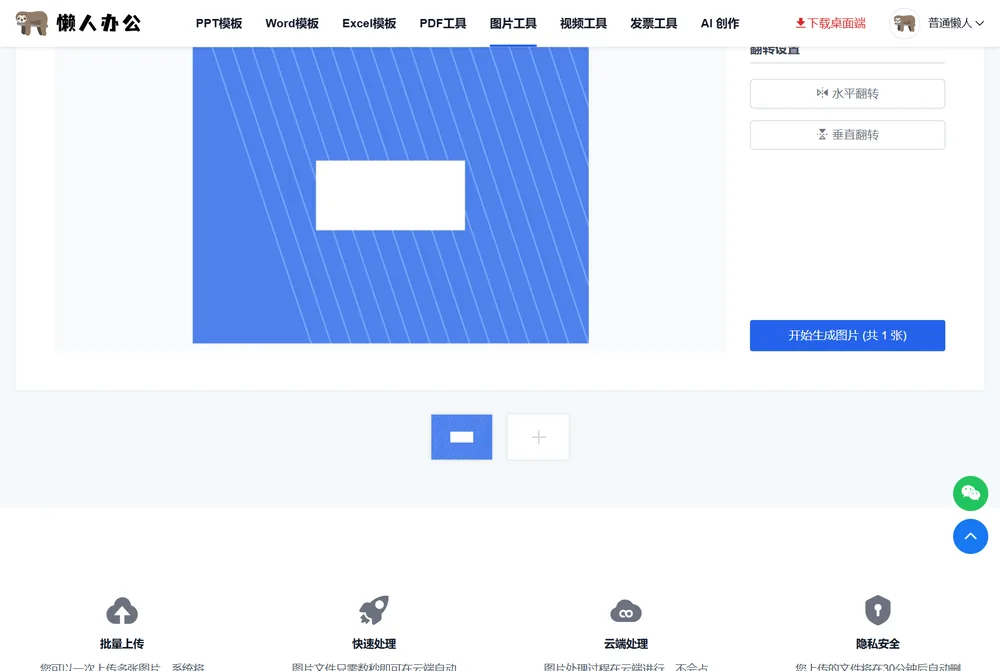Click the user avatar in header
The width and height of the screenshot is (1000, 671).
coord(904,24)
